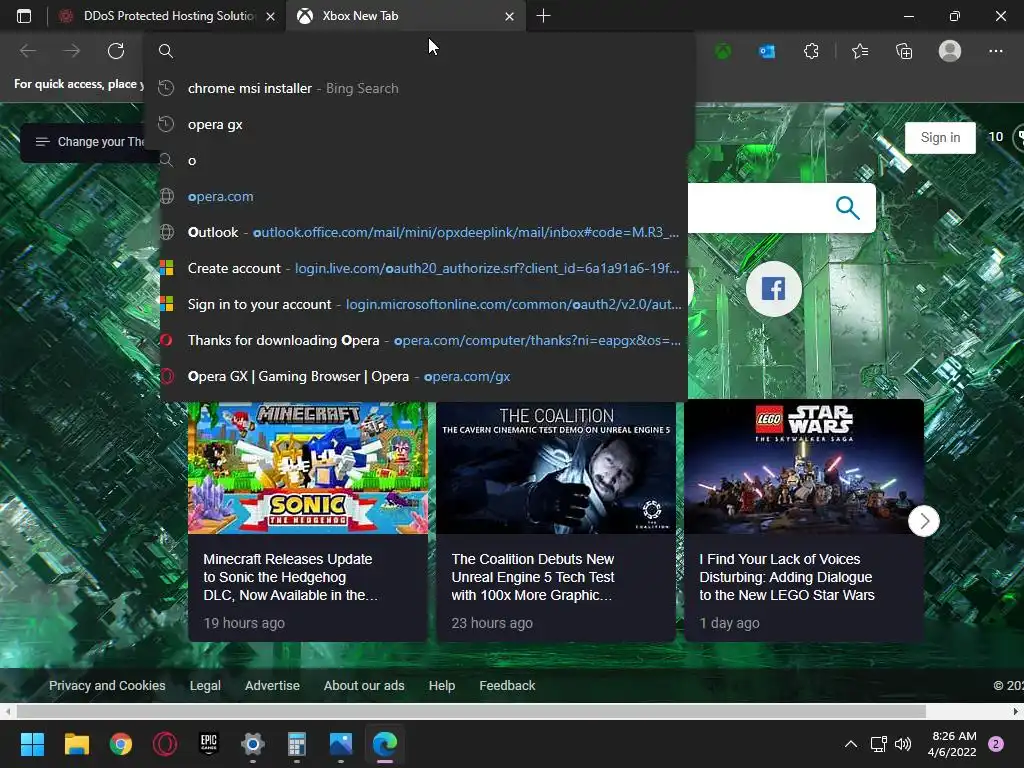
Task: Open Settings and more menu
Action: tap(995, 51)
